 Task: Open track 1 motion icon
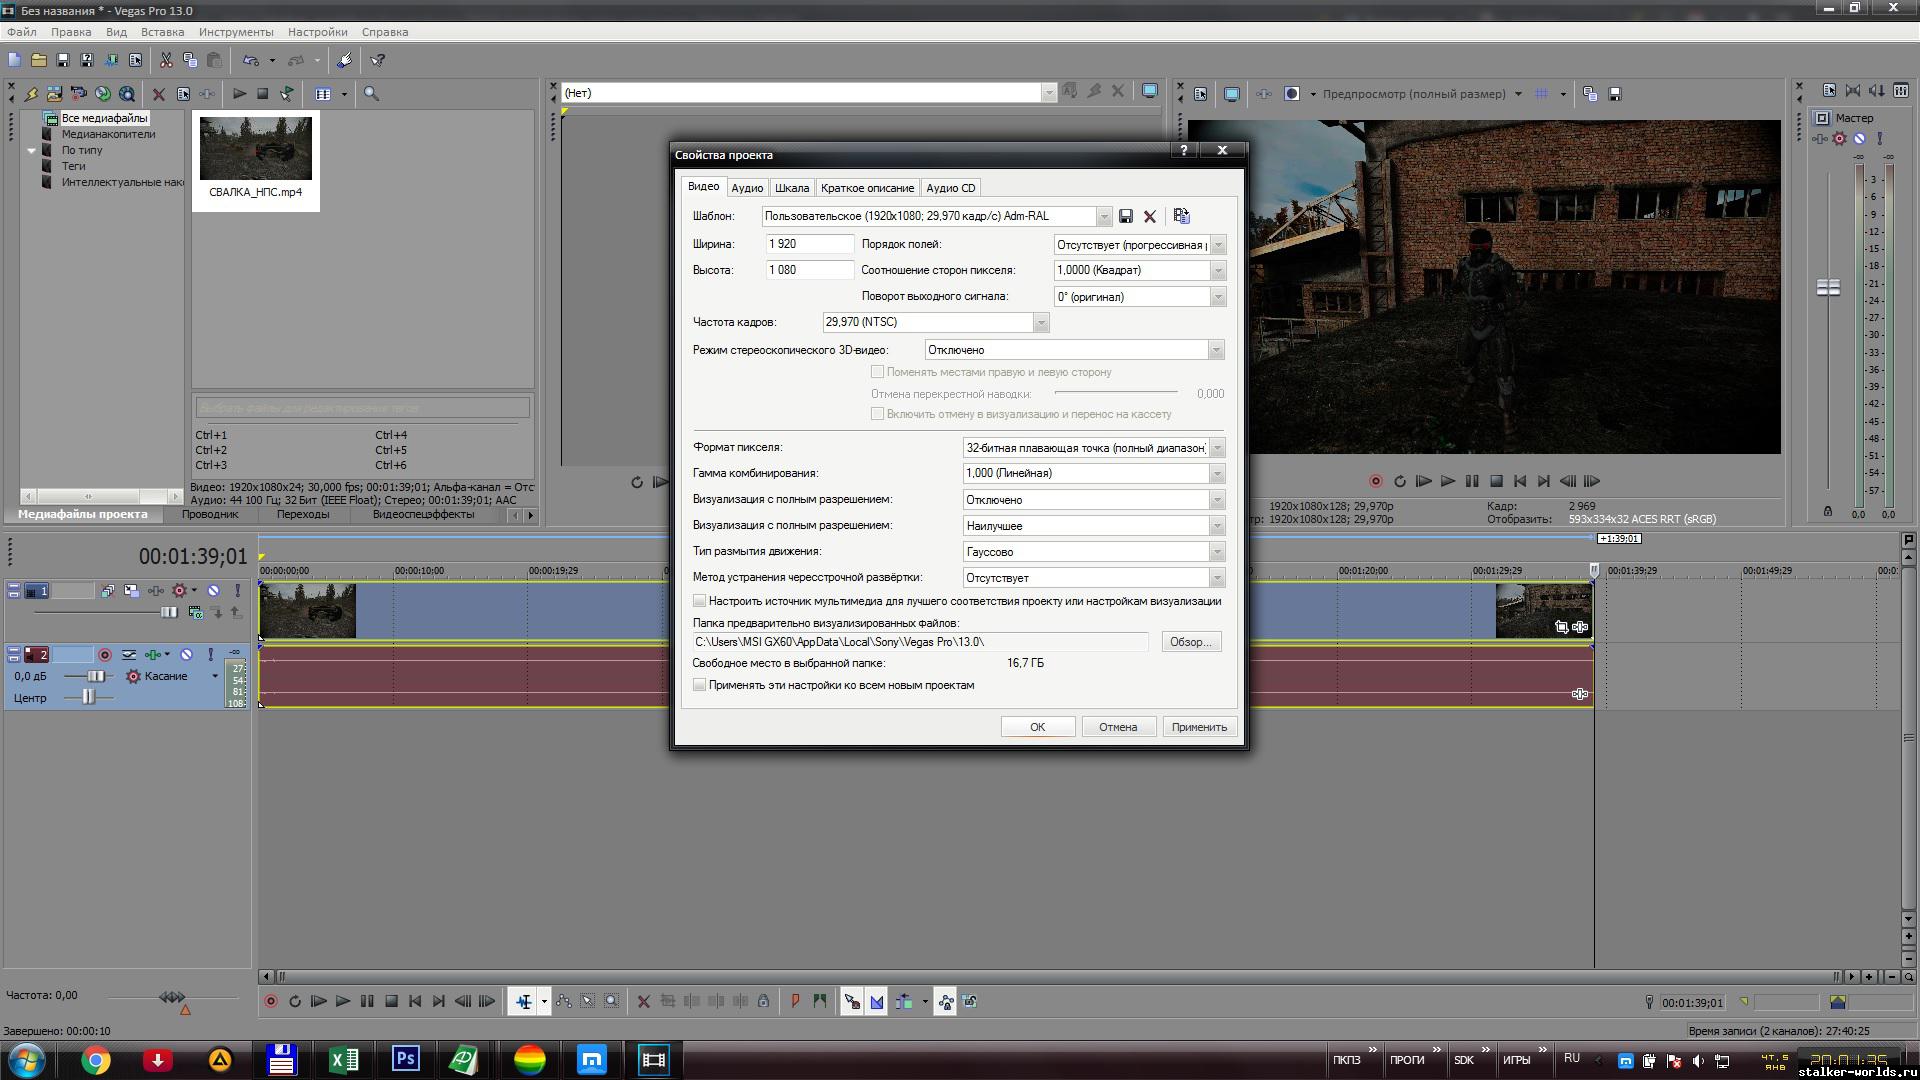click(x=131, y=591)
